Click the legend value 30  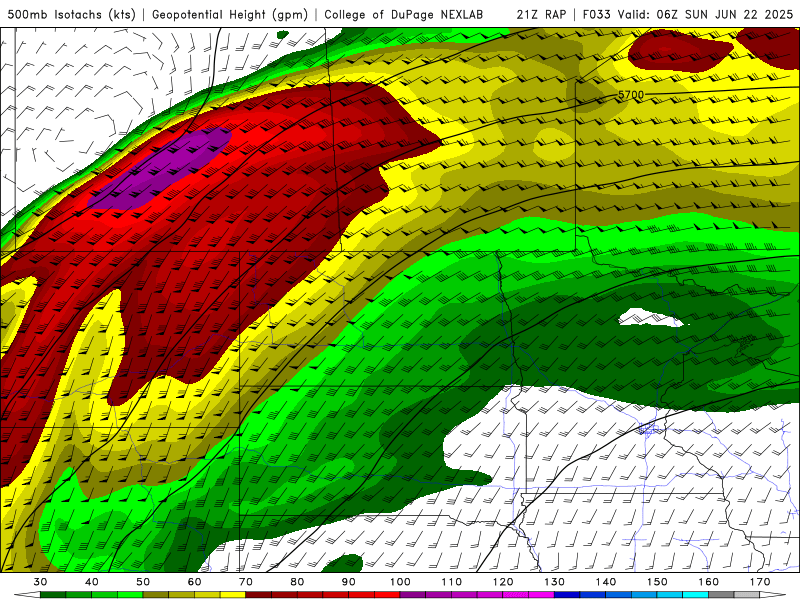(40, 582)
